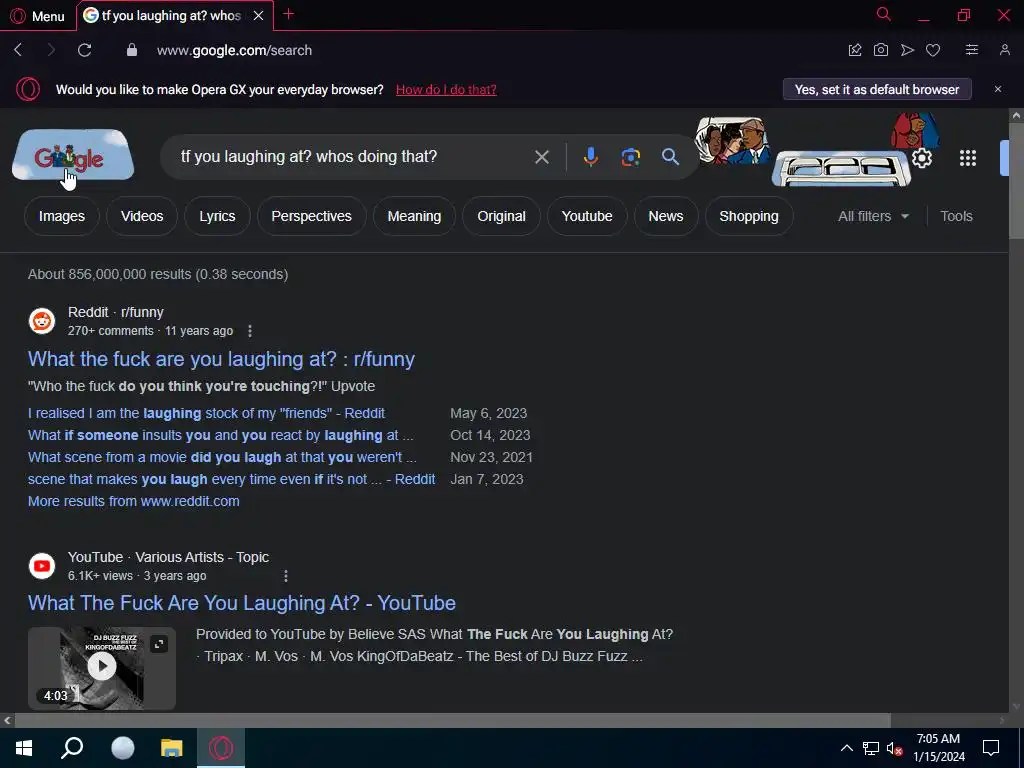
Task: Switch to Shopping results tab
Action: click(748, 216)
